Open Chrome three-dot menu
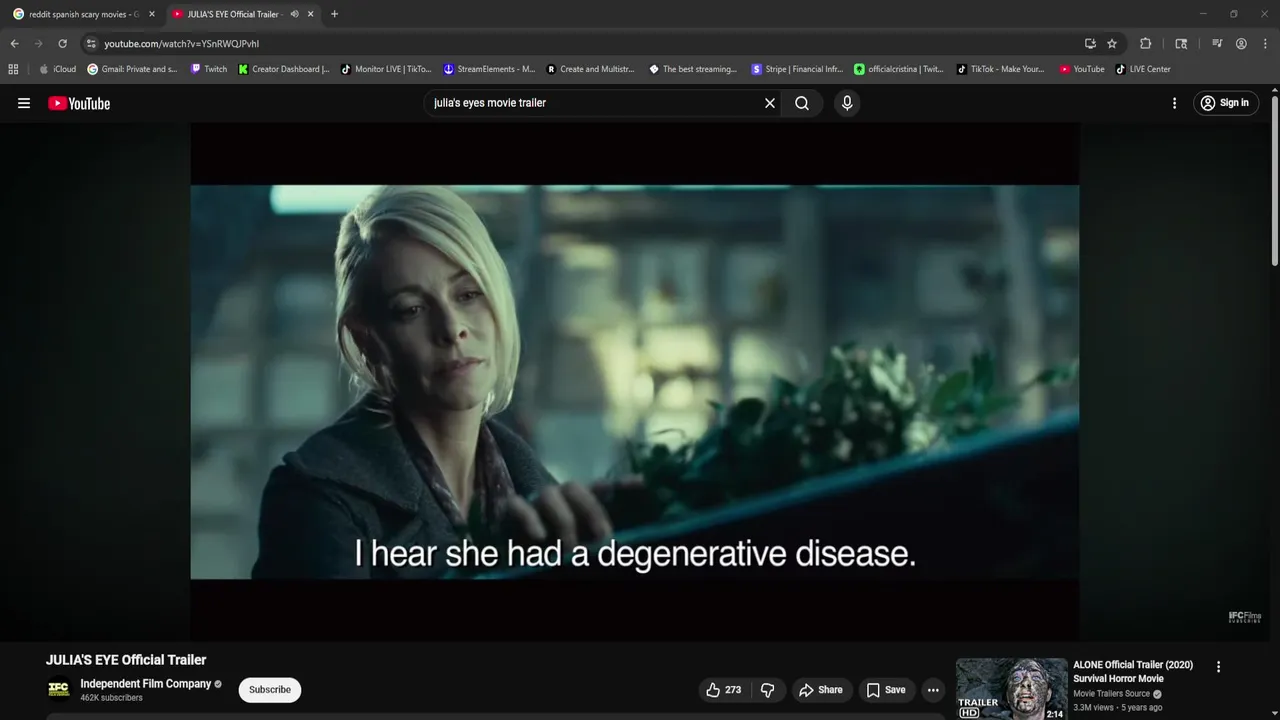This screenshot has width=1280, height=720. point(1266,44)
